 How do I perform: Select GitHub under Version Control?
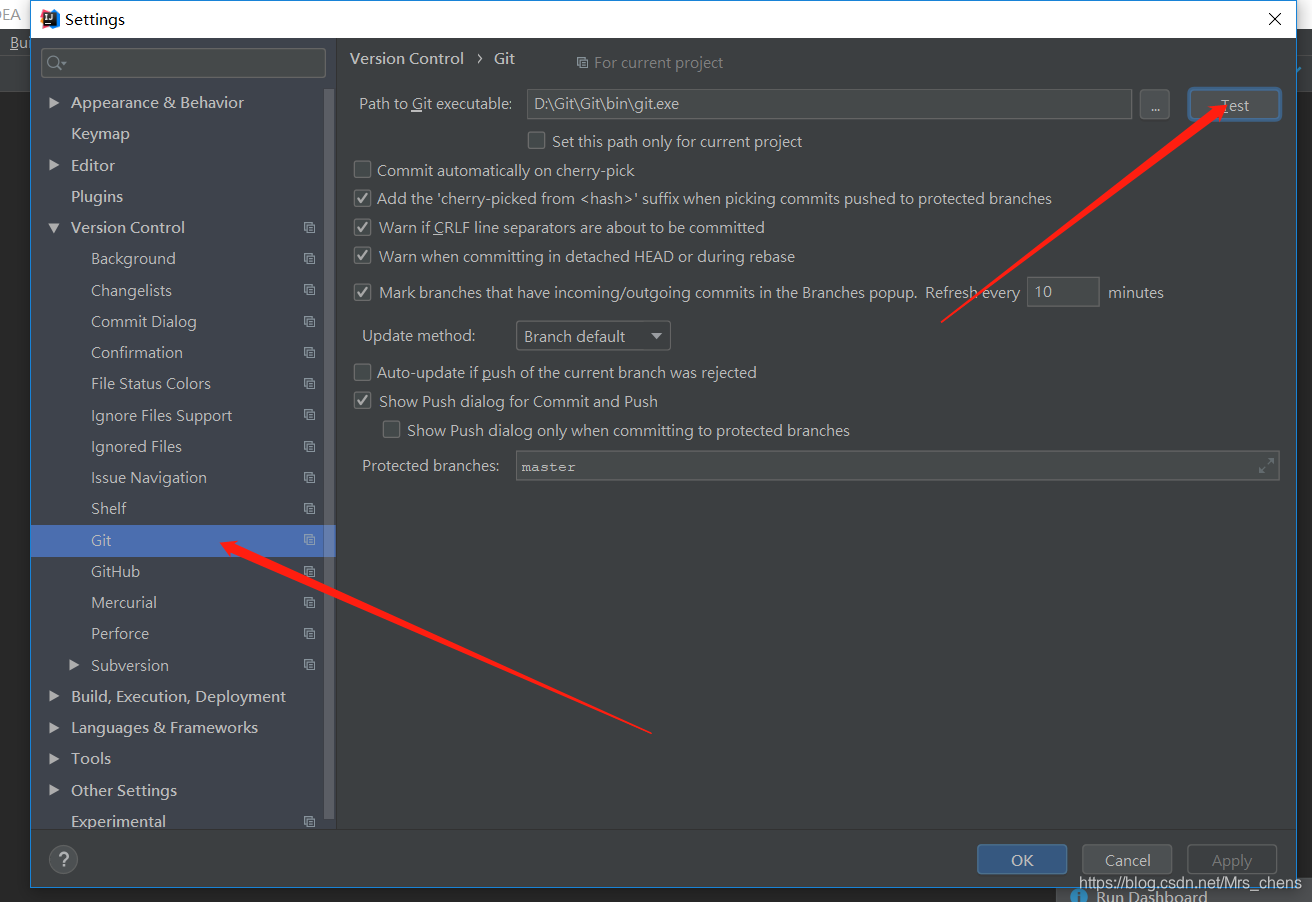pos(115,571)
